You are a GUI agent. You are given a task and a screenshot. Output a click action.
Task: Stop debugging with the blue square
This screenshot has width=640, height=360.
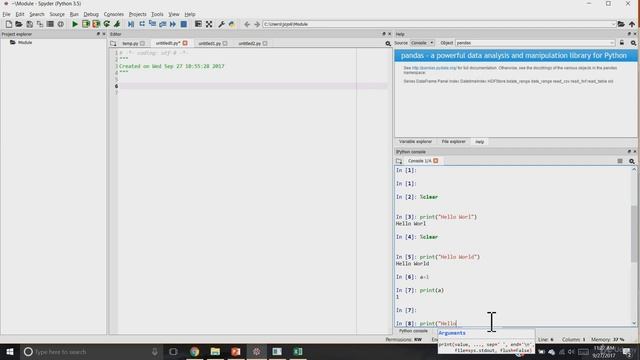pyautogui.click(x=184, y=24)
